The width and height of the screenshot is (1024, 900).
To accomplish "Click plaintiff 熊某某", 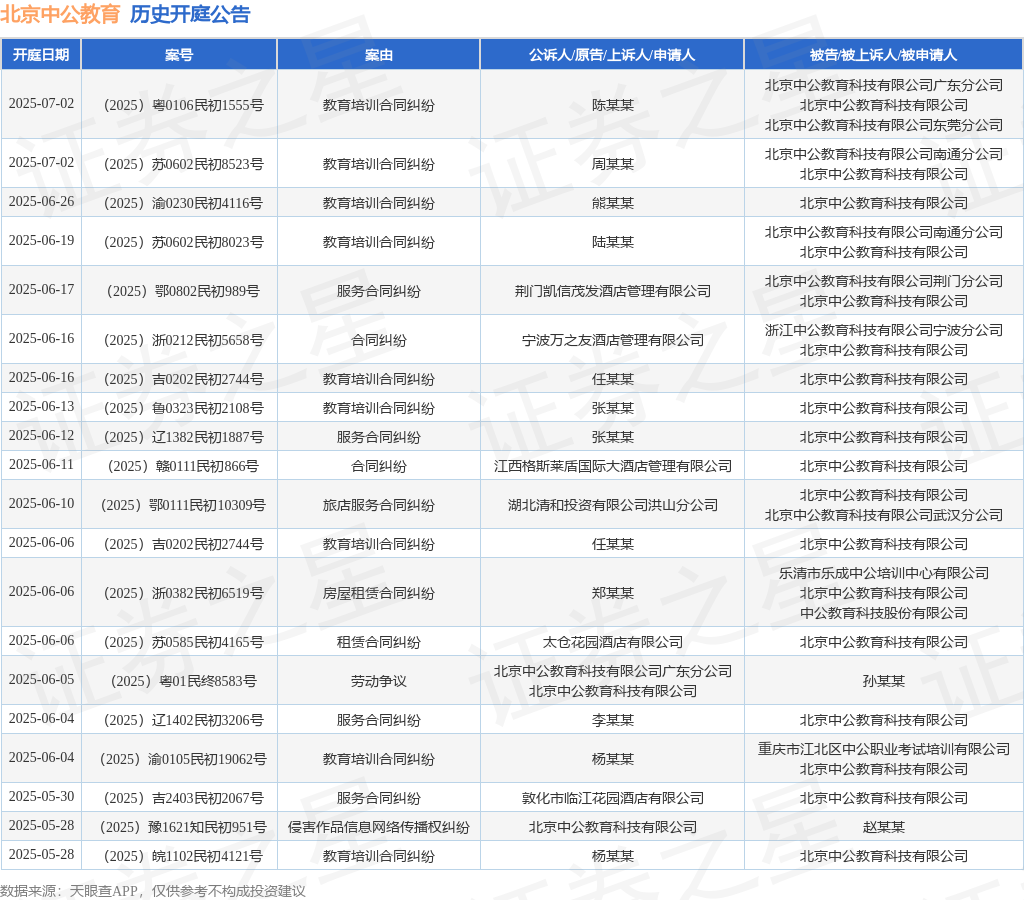I will [613, 203].
